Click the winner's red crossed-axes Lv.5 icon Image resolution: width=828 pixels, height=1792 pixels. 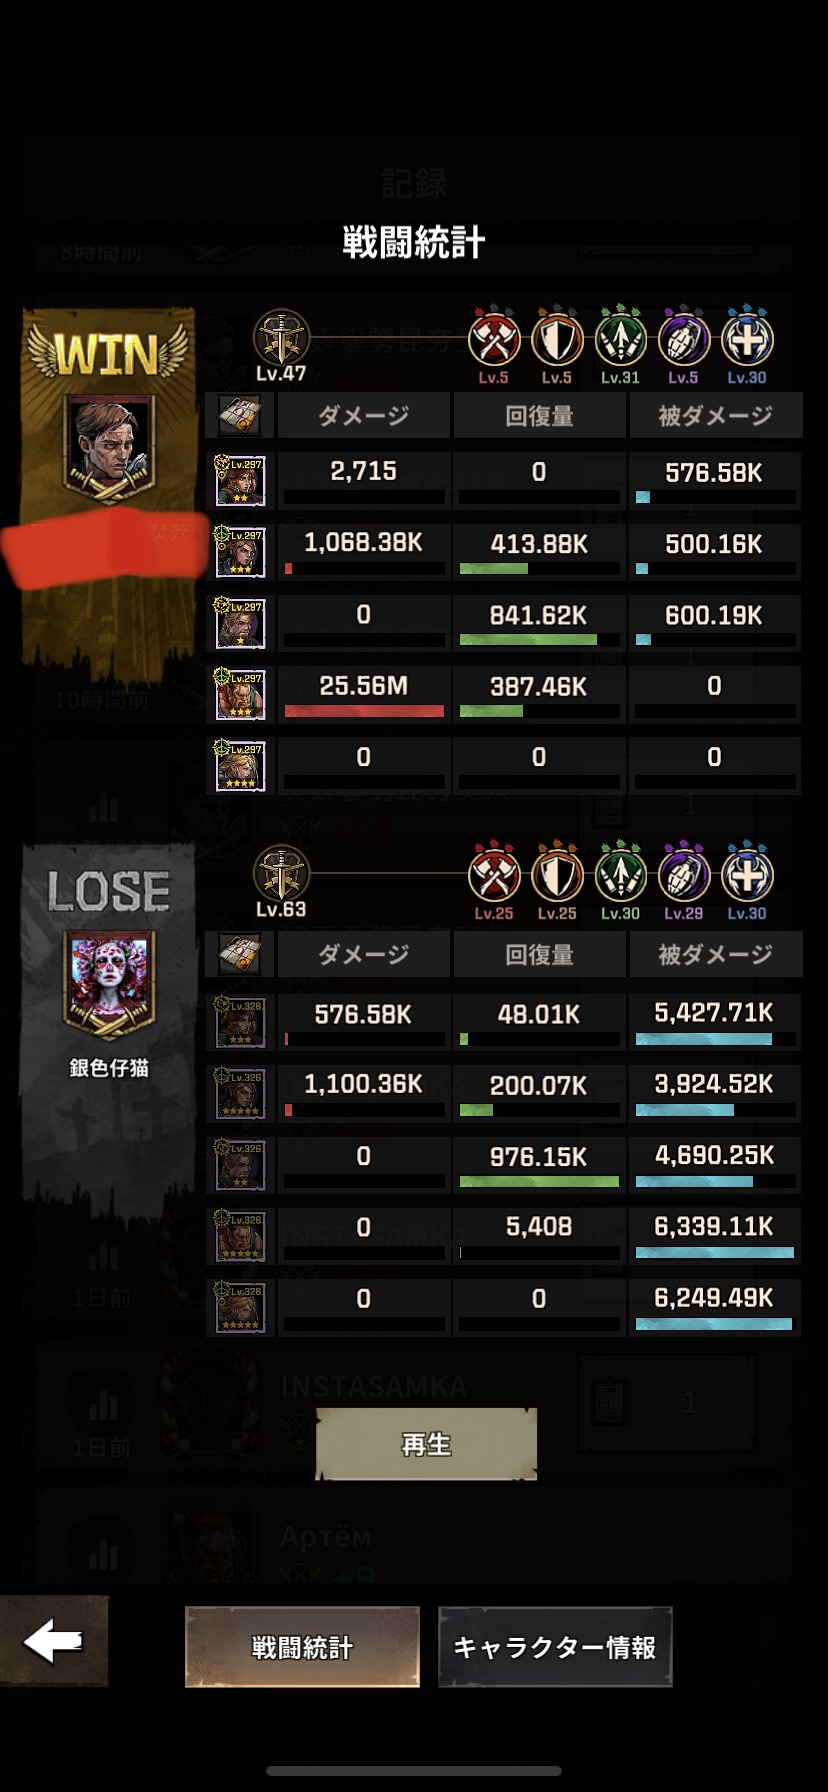click(494, 341)
